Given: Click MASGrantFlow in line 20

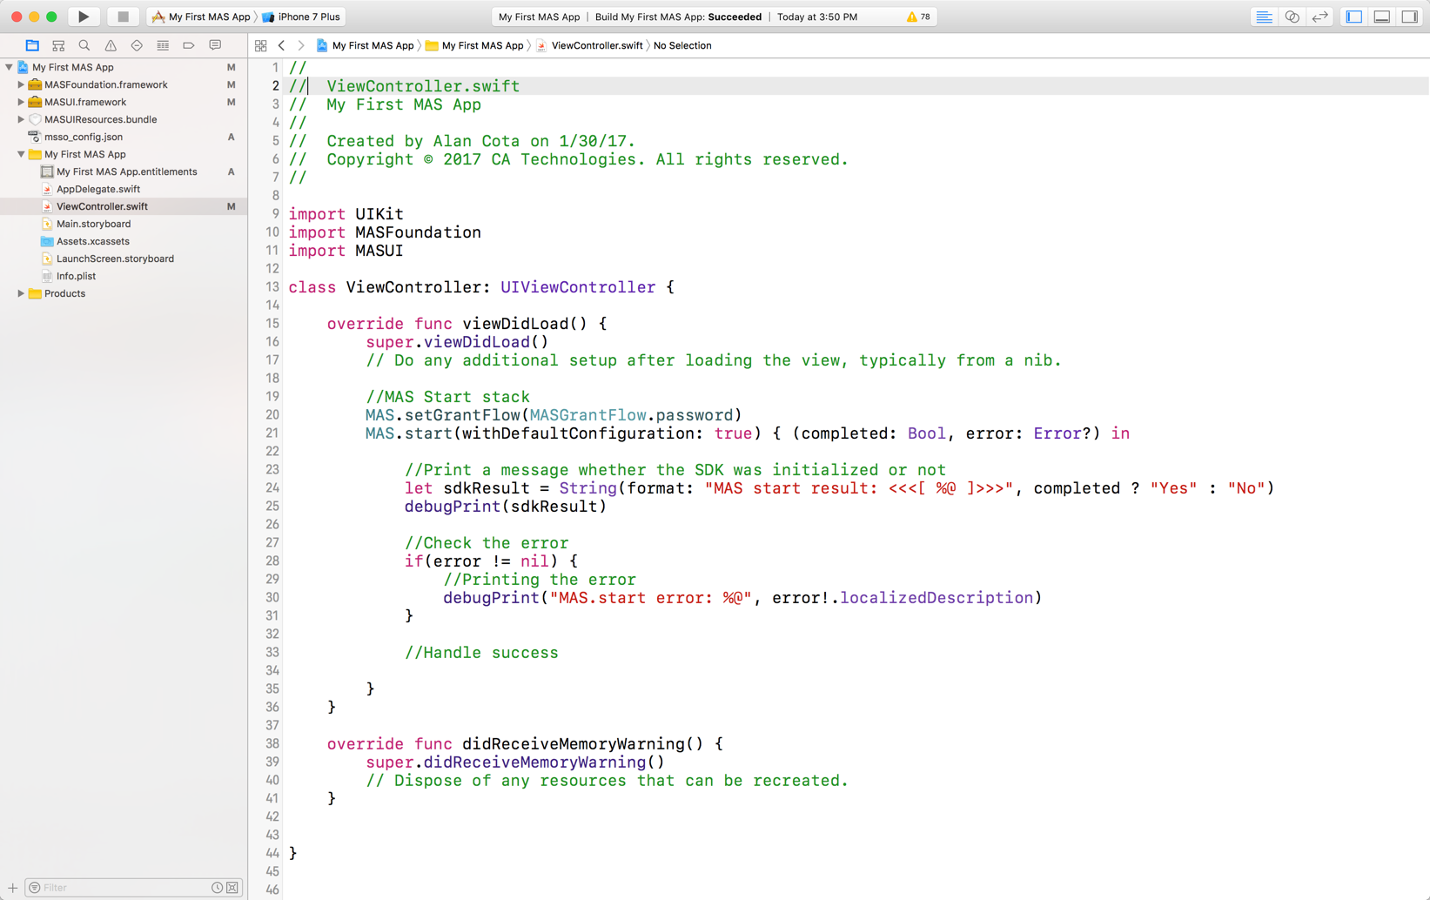Looking at the screenshot, I should pyautogui.click(x=588, y=415).
